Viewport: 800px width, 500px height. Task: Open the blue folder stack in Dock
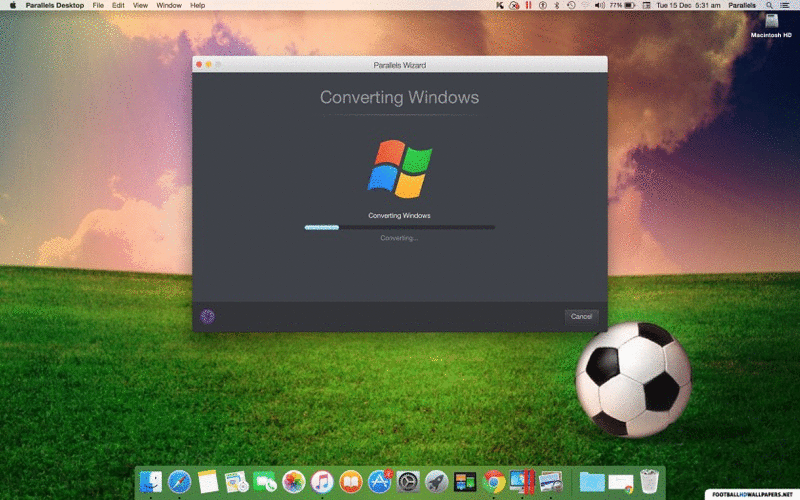591,482
